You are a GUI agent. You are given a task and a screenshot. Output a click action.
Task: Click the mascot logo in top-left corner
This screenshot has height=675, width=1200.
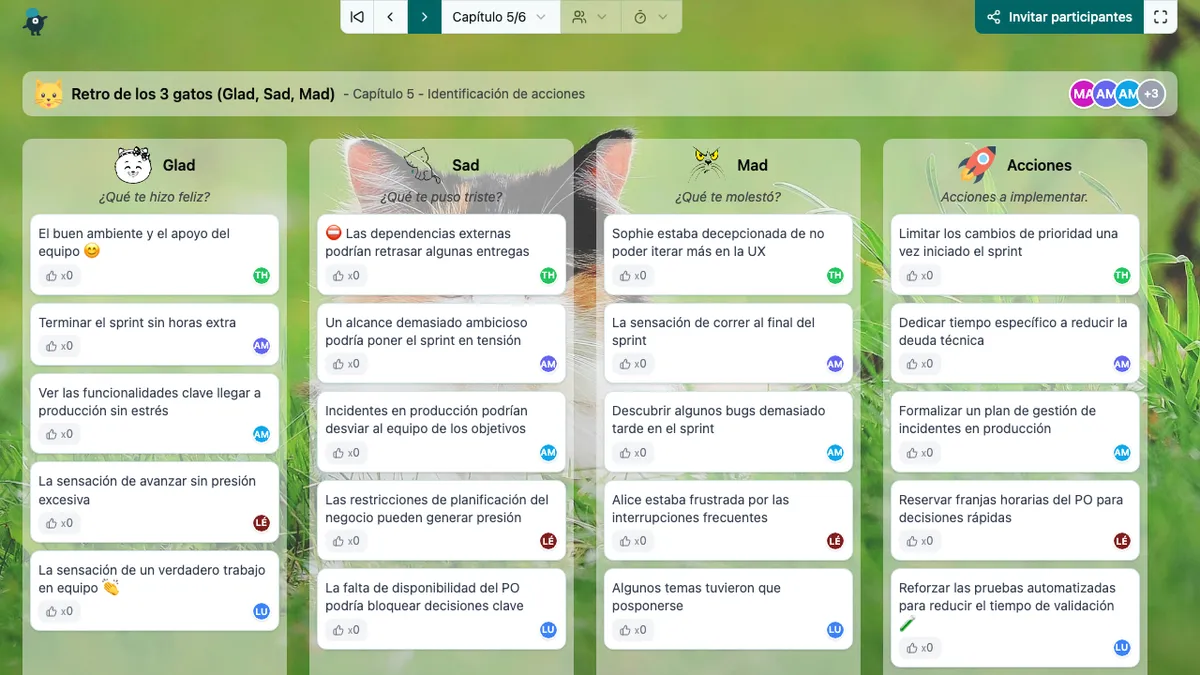pos(35,20)
